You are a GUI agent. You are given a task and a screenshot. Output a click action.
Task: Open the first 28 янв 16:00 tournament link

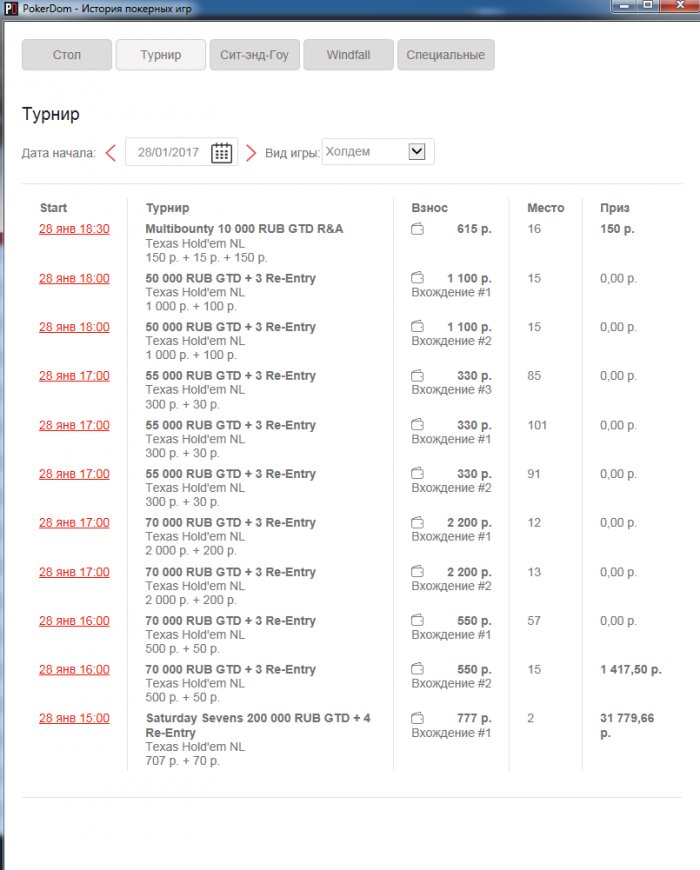74,621
